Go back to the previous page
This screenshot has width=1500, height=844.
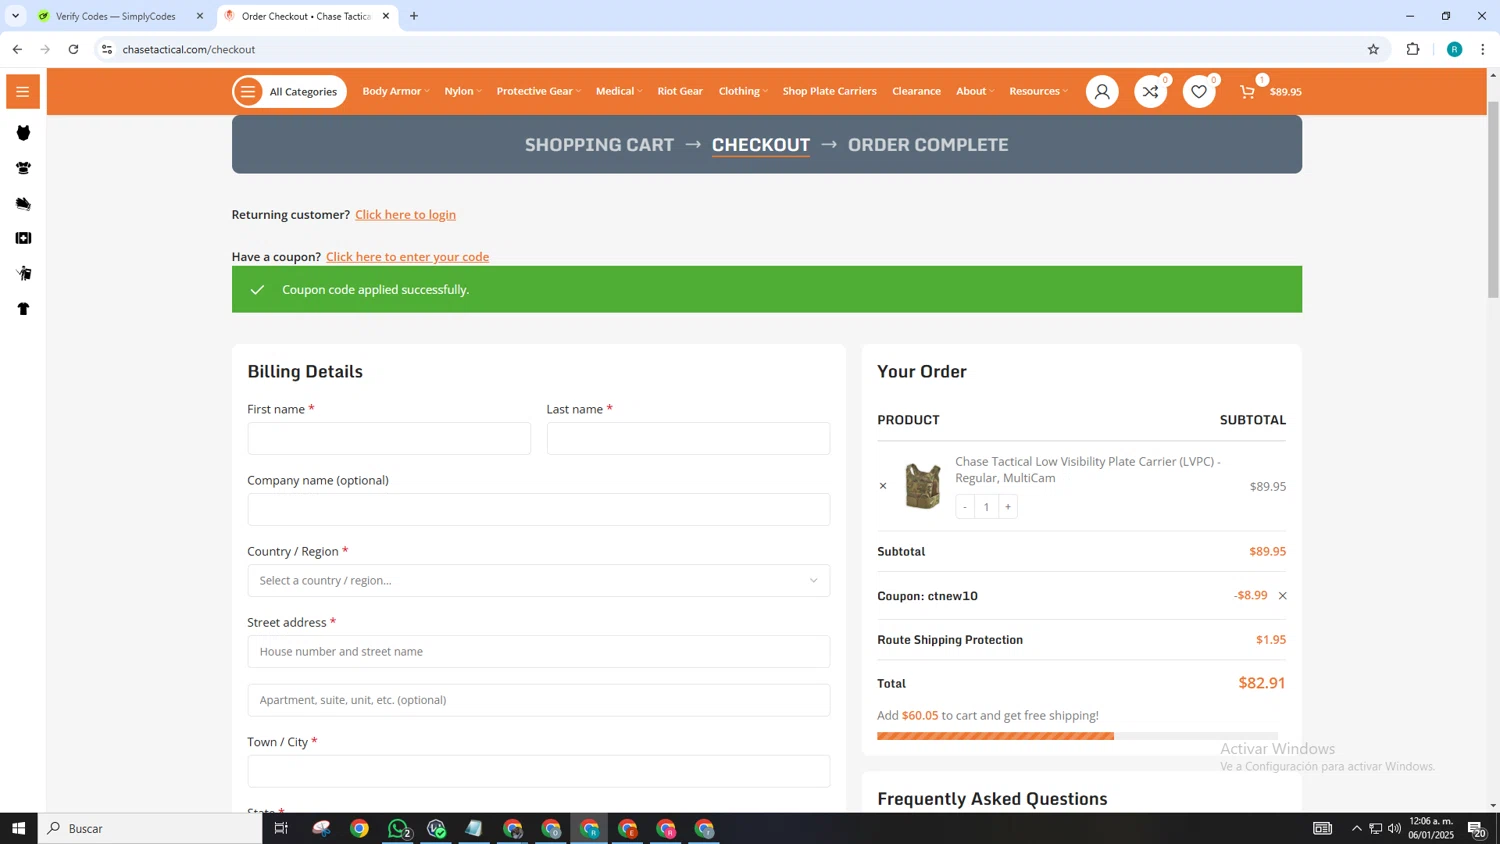[x=17, y=49]
